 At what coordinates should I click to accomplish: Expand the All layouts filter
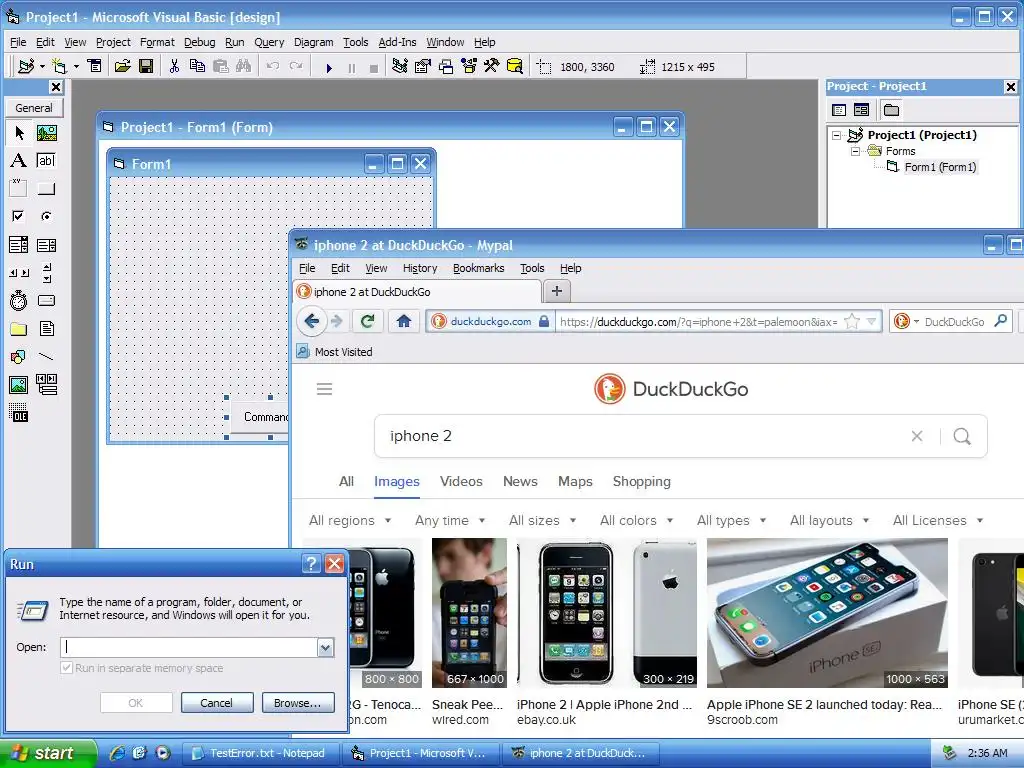pyautogui.click(x=829, y=520)
